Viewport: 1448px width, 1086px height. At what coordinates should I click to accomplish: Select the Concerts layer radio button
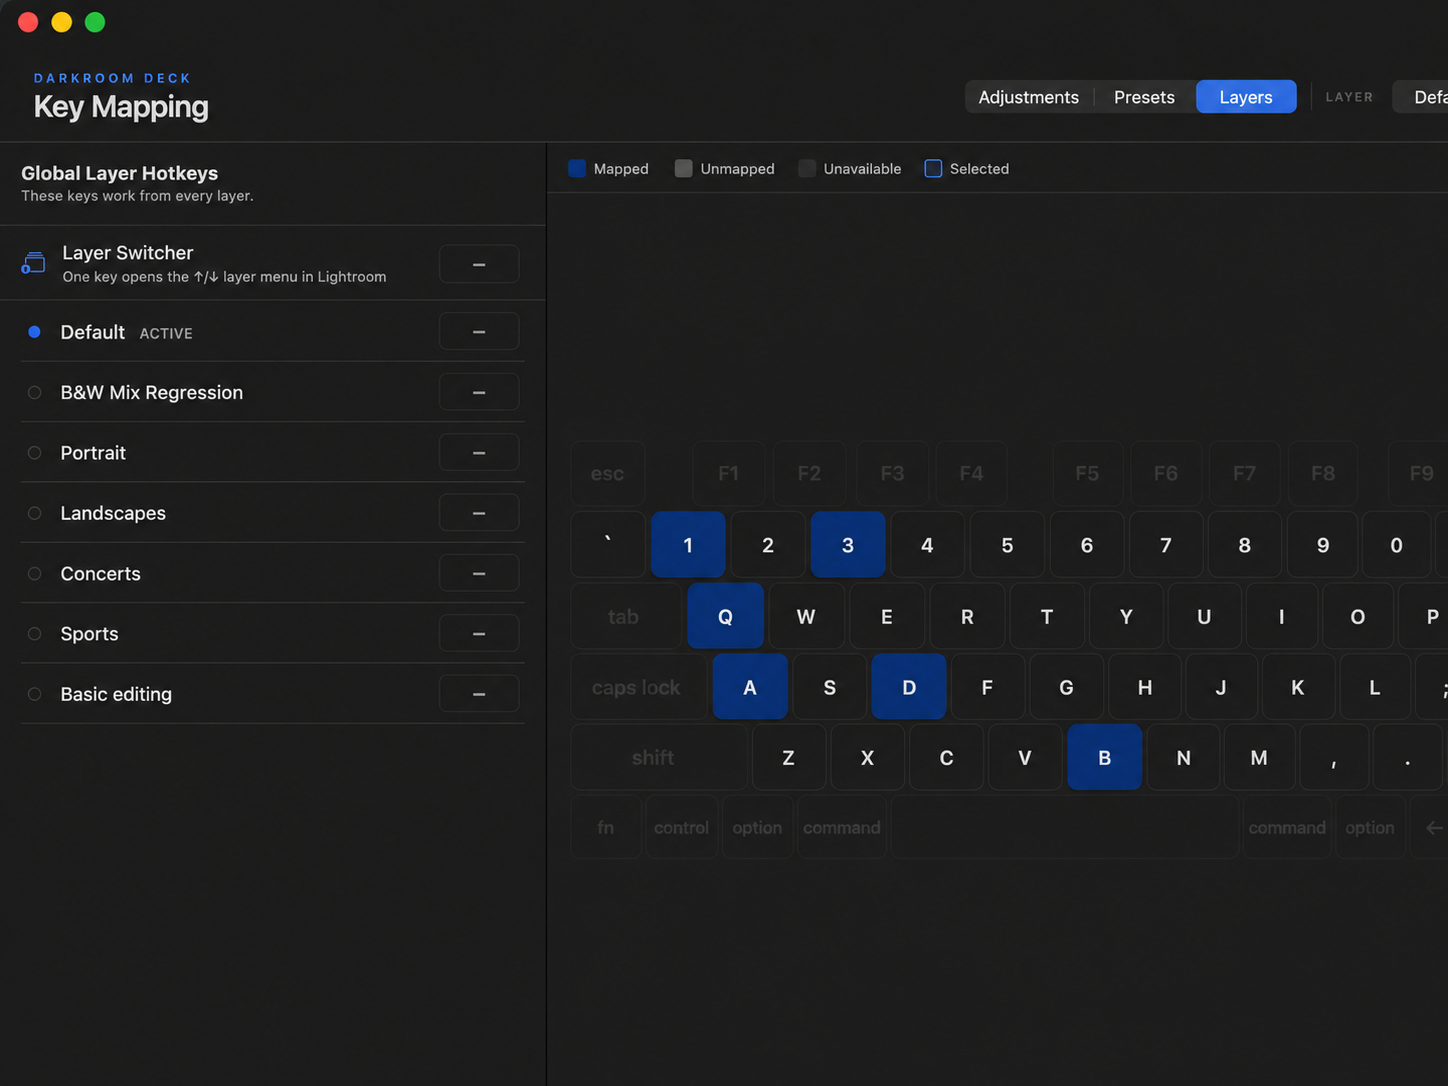point(34,573)
